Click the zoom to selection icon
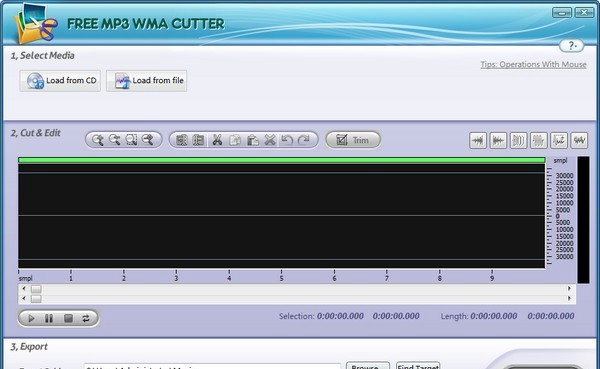Screen dimensions: 600x369 [x=131, y=140]
